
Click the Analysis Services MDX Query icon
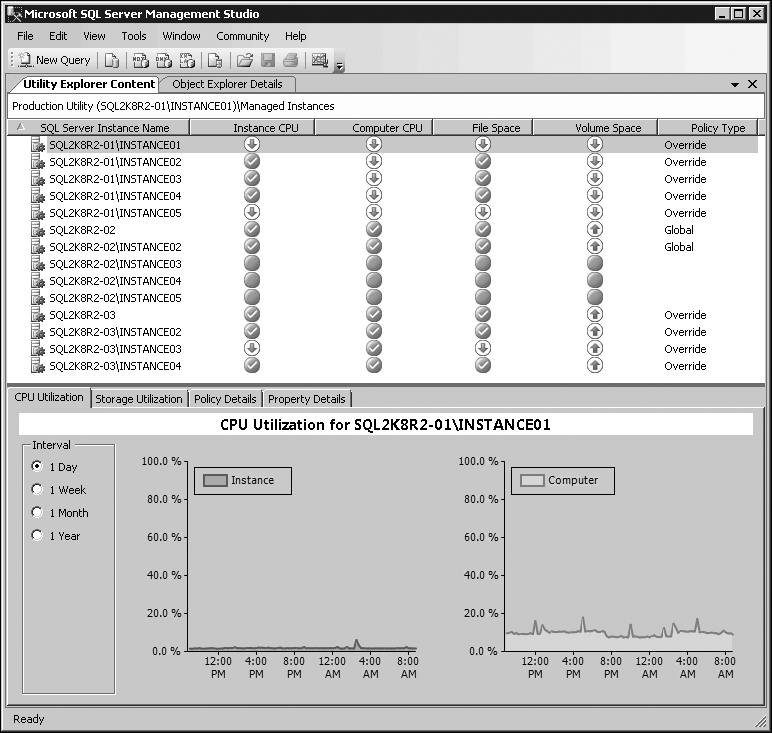(141, 61)
